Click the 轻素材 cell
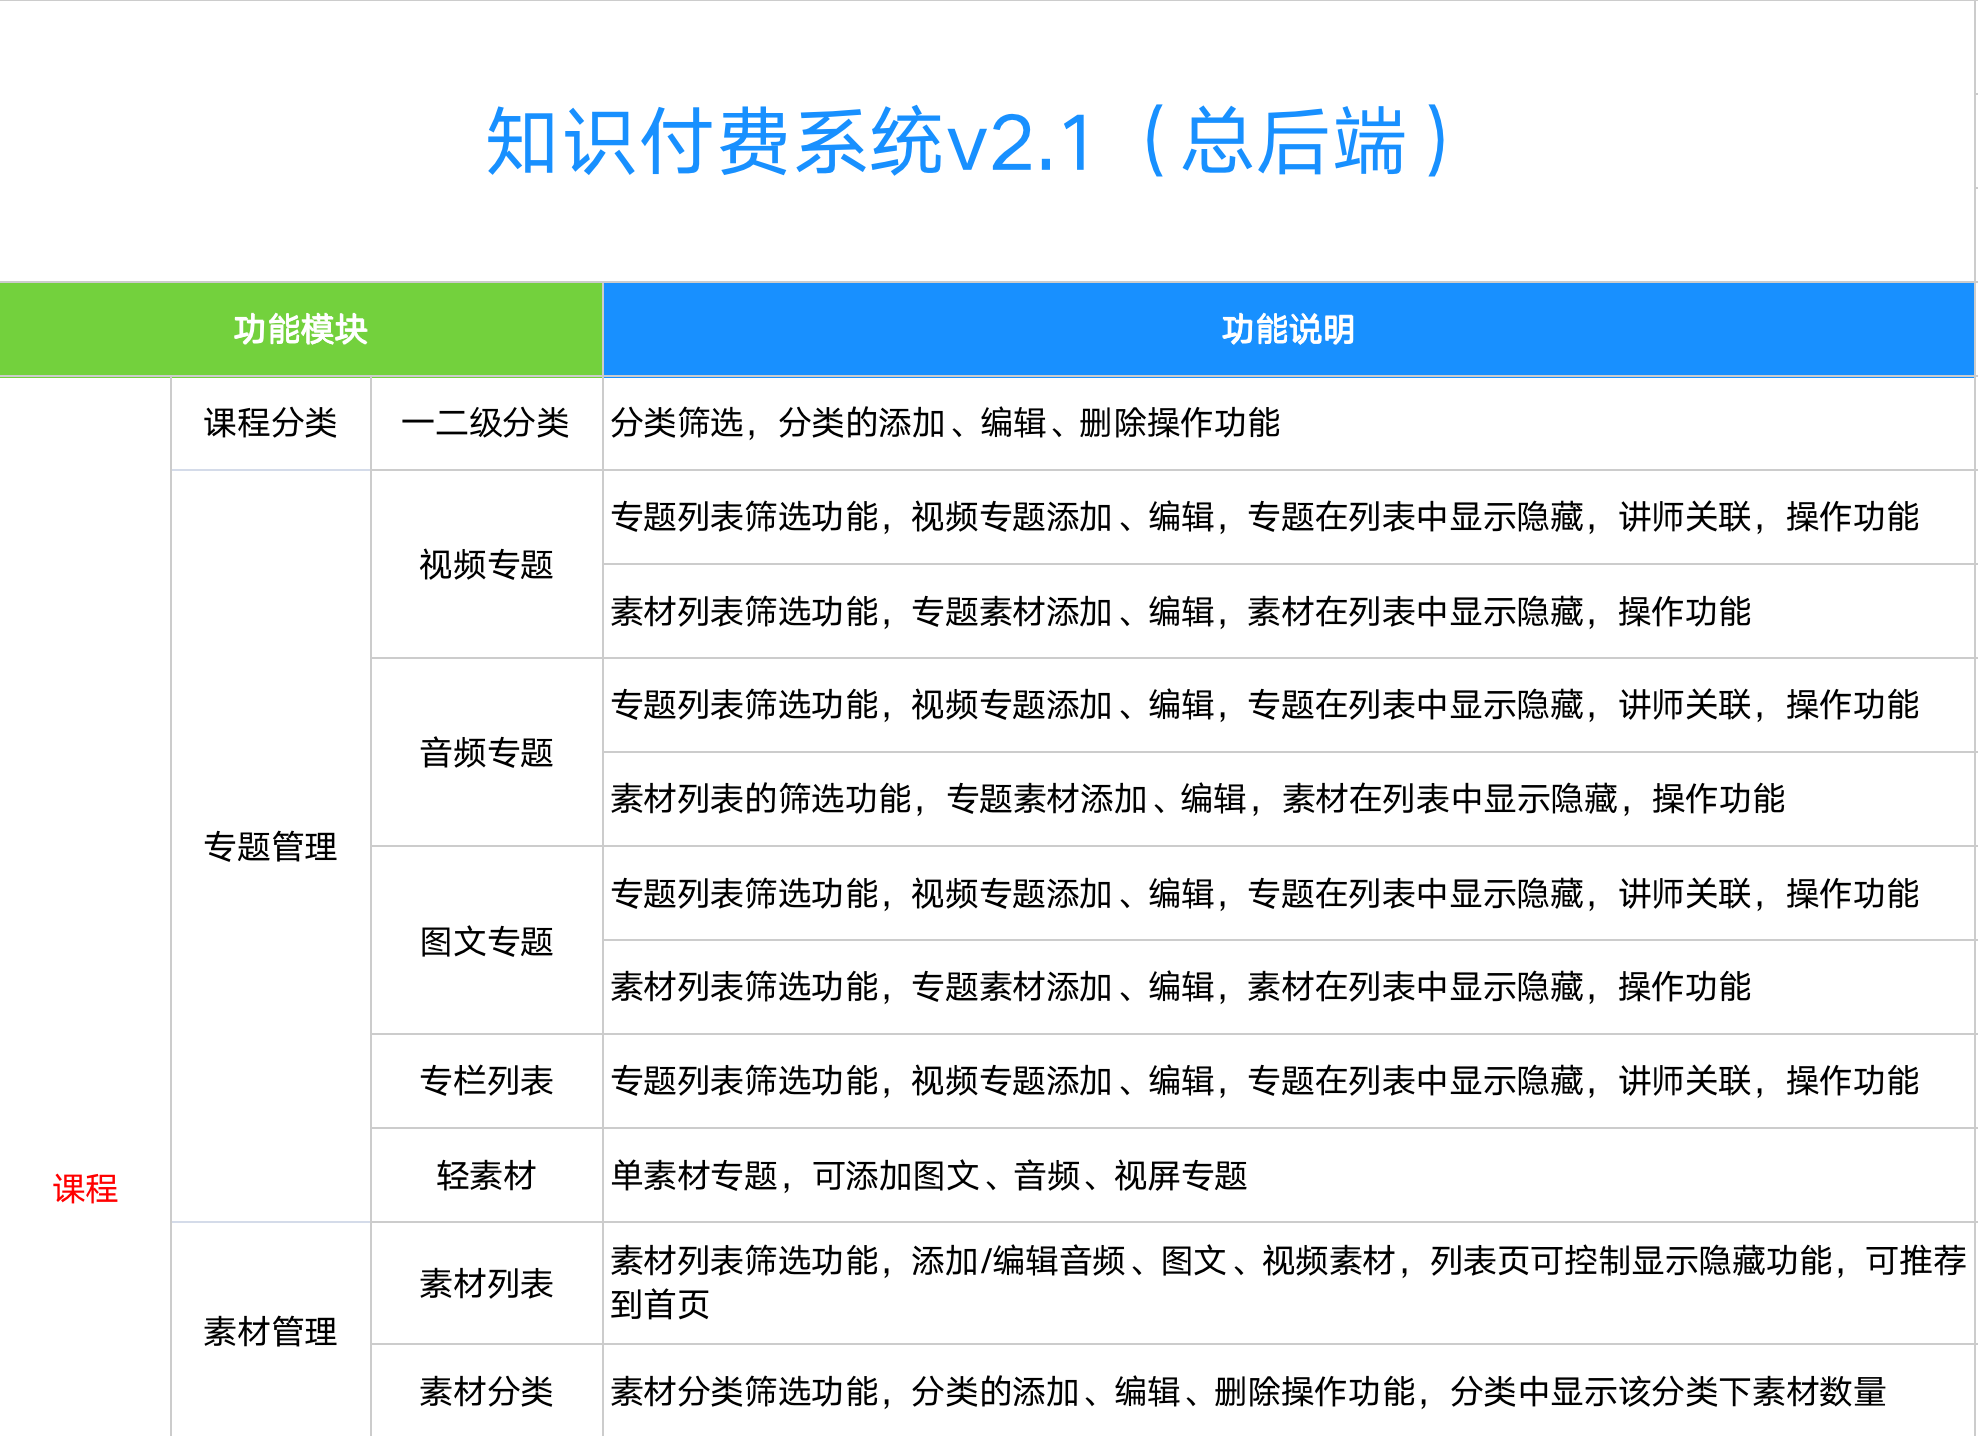 point(486,1175)
